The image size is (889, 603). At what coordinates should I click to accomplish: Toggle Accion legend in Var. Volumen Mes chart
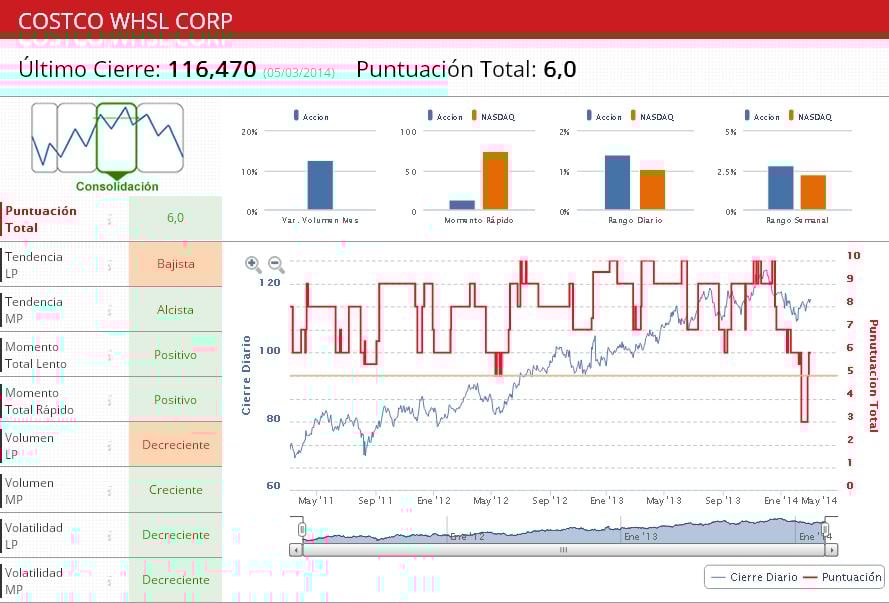[x=311, y=116]
